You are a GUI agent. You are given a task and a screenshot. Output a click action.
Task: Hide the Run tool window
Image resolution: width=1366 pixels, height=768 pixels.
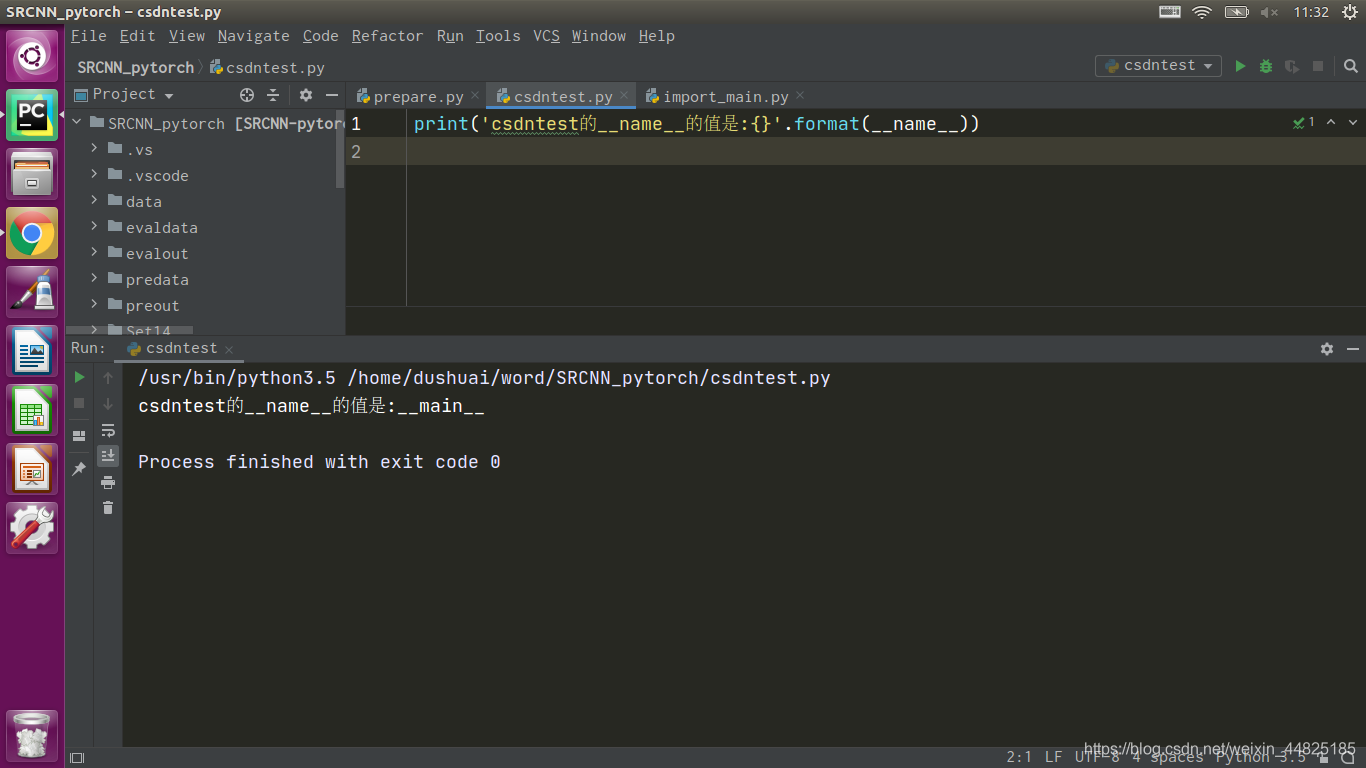(x=1353, y=349)
